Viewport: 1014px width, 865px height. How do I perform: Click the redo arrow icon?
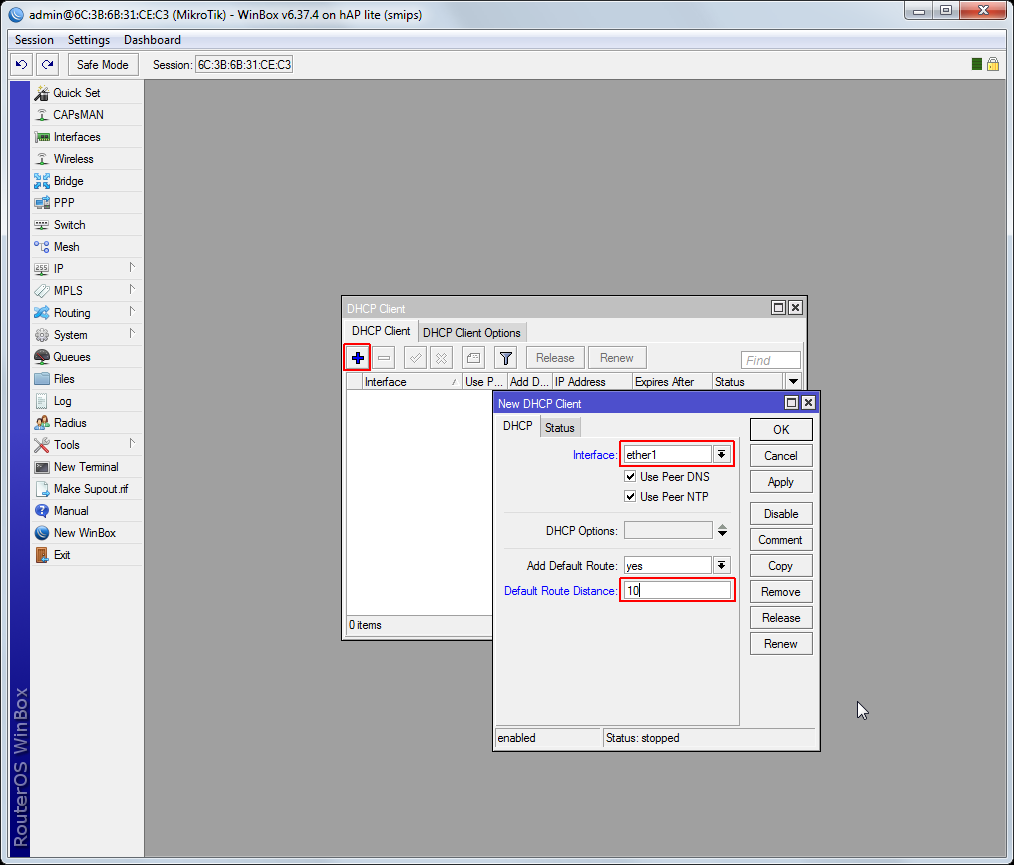coord(47,64)
